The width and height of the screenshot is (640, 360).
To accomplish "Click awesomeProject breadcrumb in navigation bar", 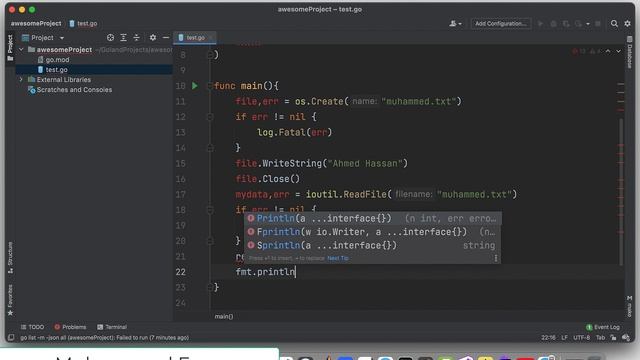I will pos(36,24).
